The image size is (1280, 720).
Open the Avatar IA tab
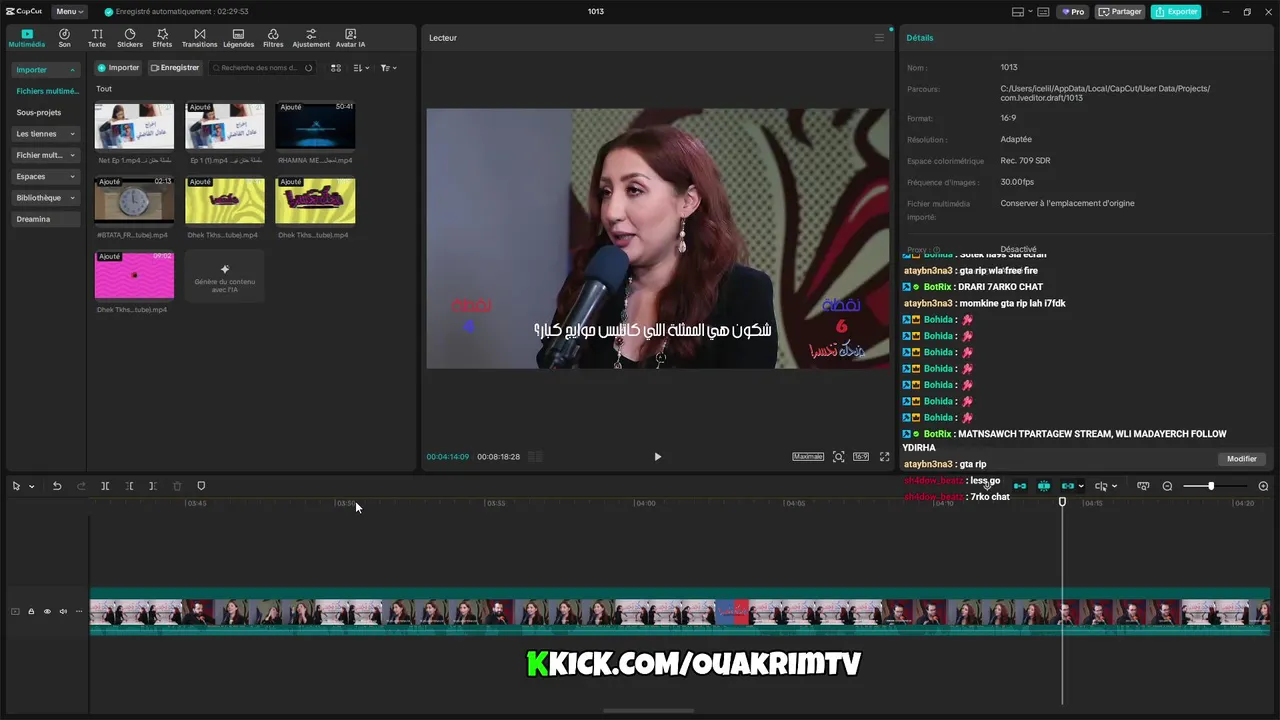pyautogui.click(x=350, y=38)
